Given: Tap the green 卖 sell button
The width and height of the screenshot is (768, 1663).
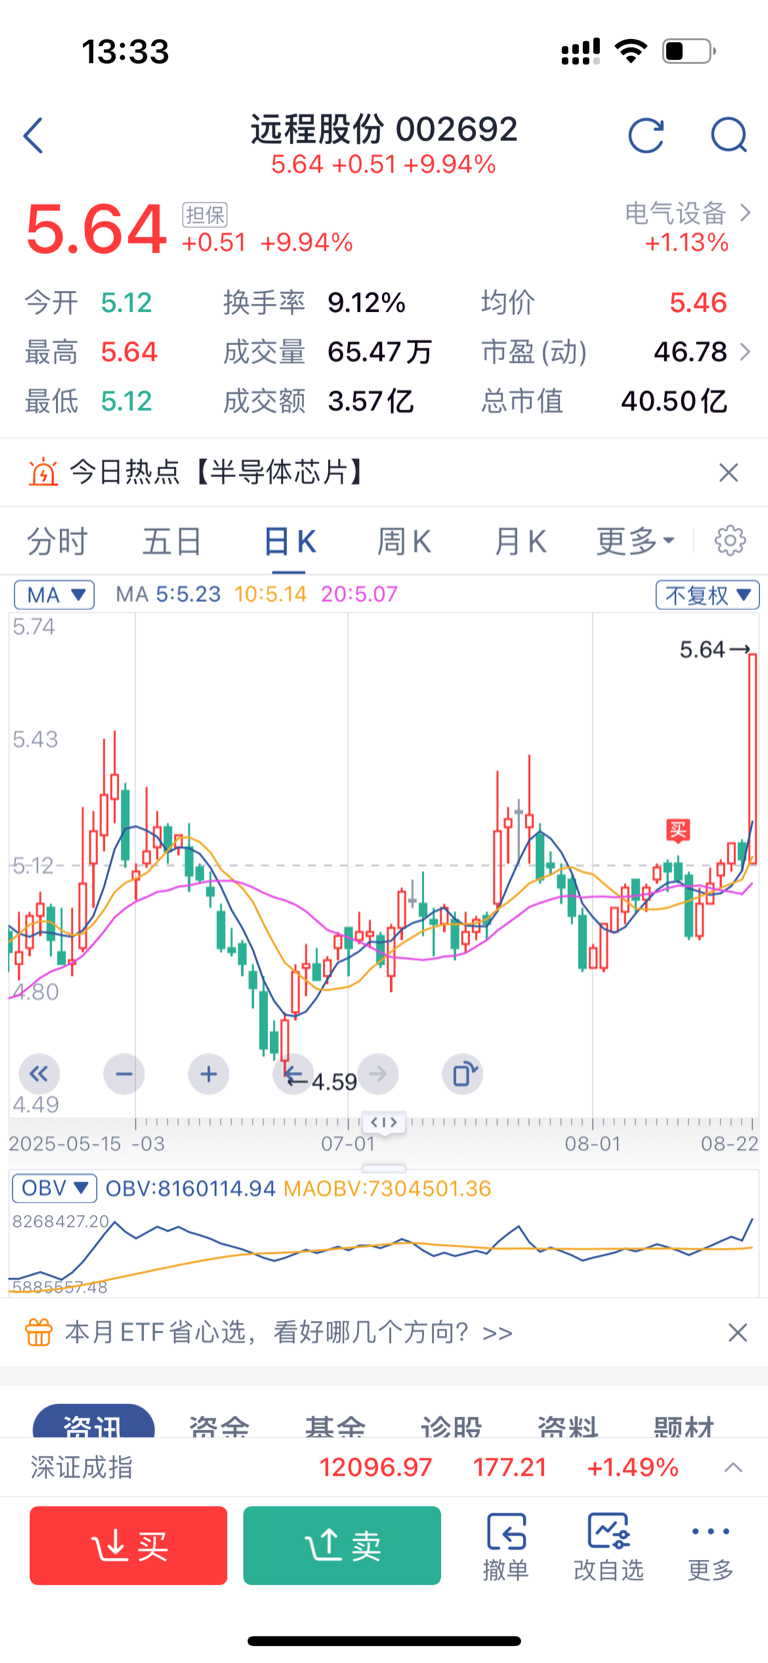Looking at the screenshot, I should [x=342, y=1546].
